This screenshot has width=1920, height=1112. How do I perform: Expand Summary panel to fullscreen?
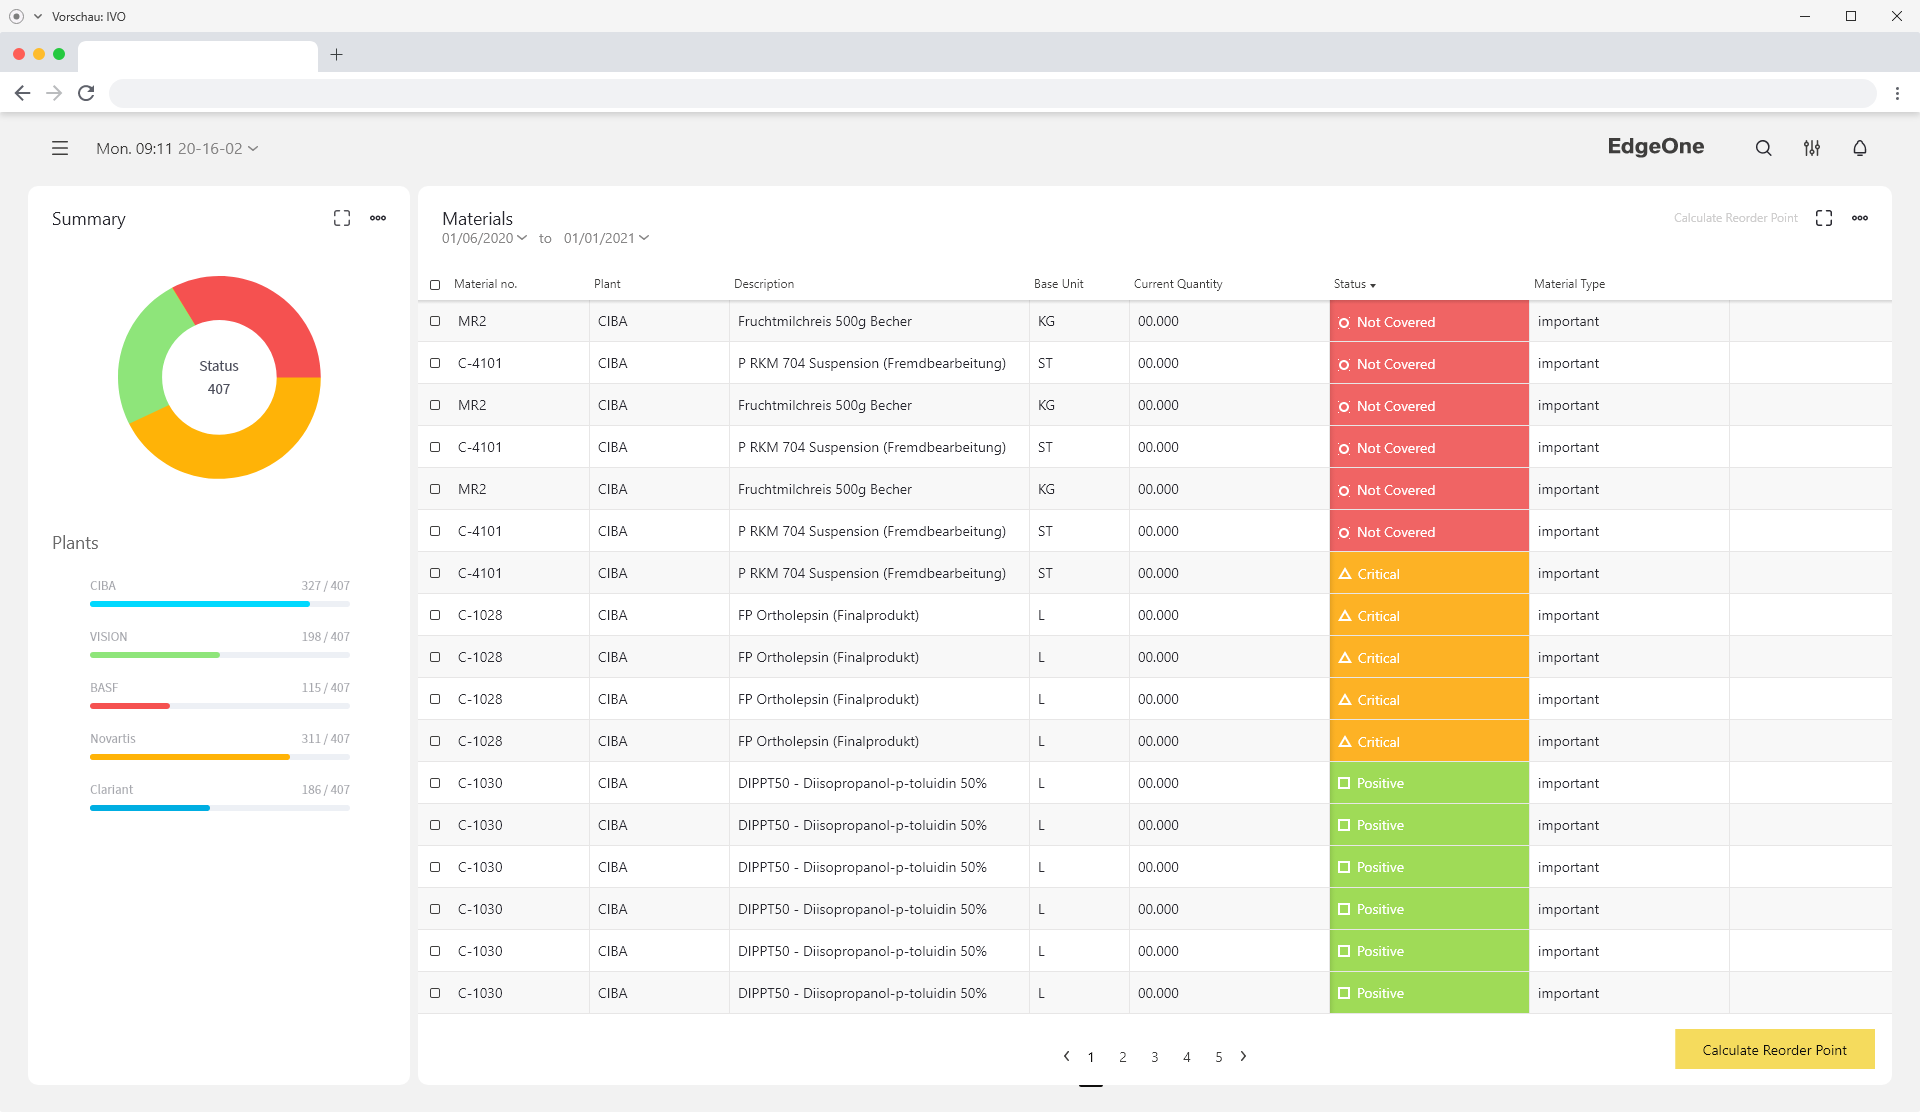click(342, 218)
